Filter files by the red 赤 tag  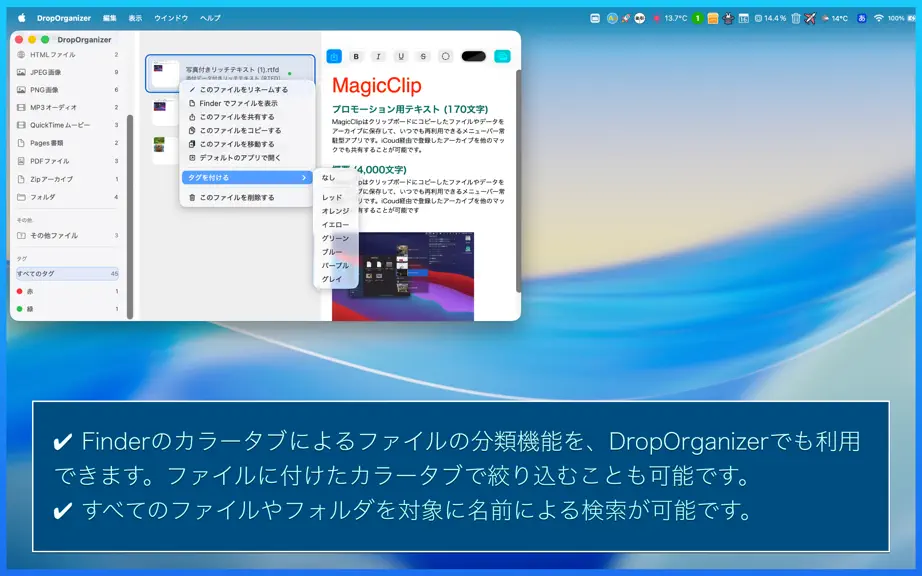68,292
